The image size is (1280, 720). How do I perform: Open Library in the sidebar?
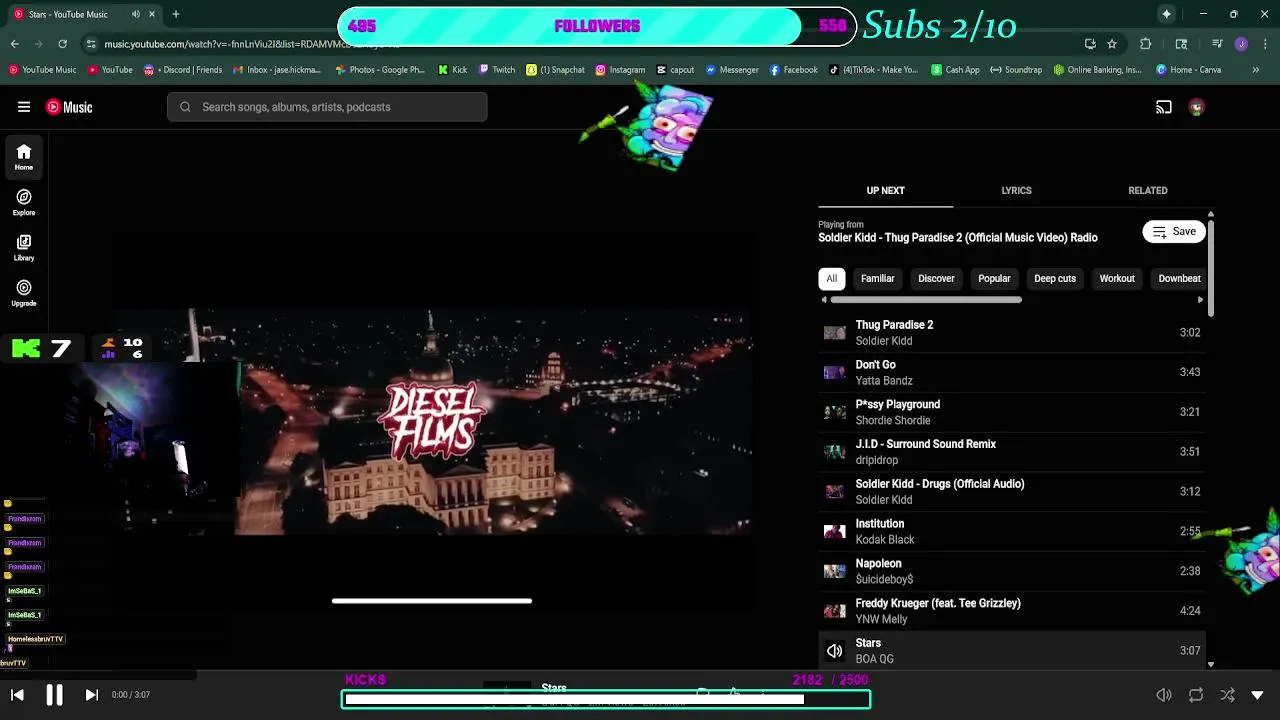click(x=24, y=247)
